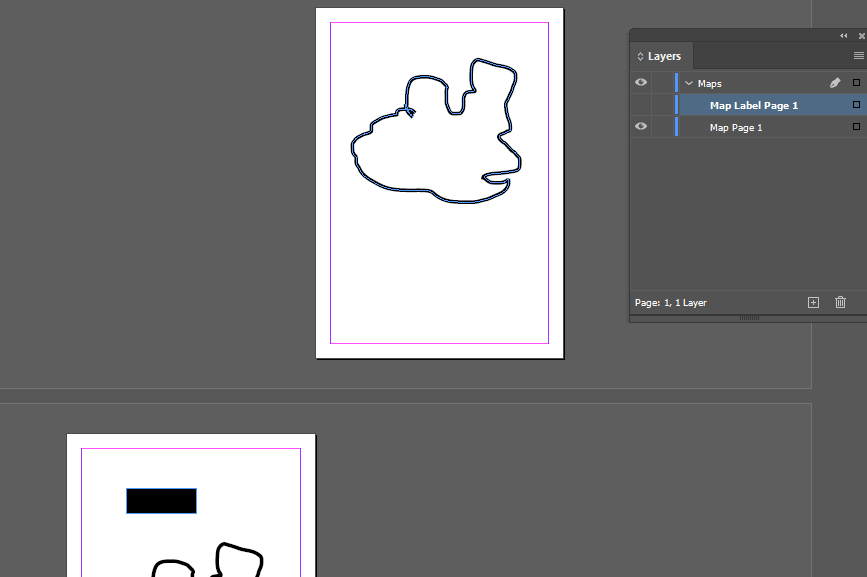This screenshot has height=577, width=867.
Task: Show the Map Label Page 1 layer
Action: coord(640,105)
